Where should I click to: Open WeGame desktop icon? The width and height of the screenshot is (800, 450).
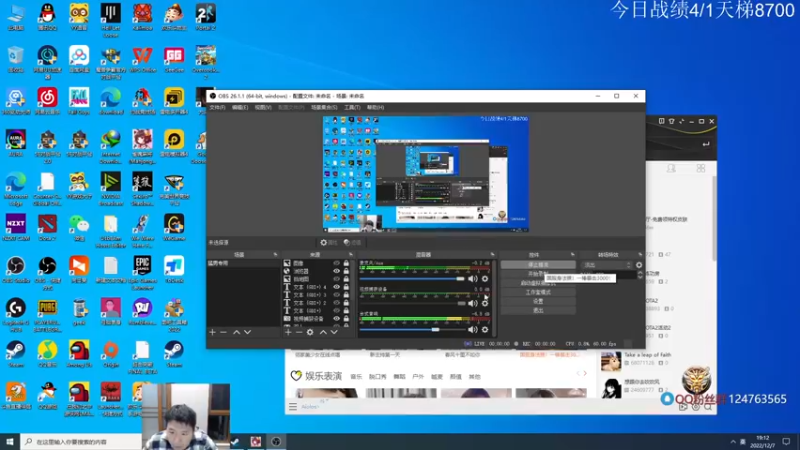pyautogui.click(x=174, y=228)
